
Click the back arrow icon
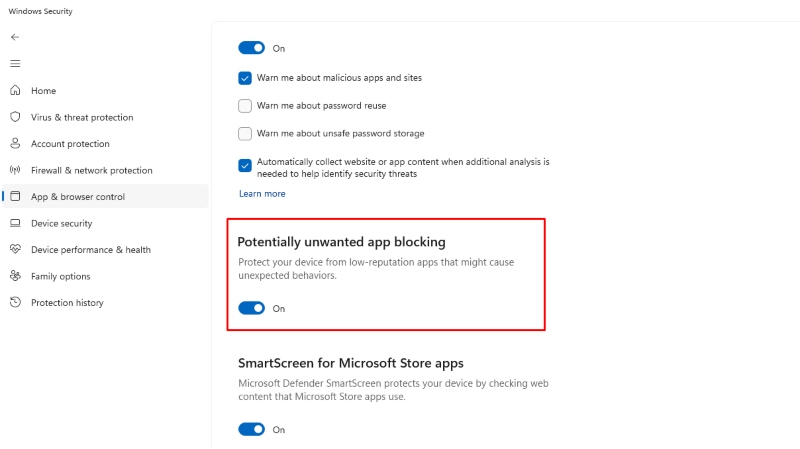tap(15, 37)
